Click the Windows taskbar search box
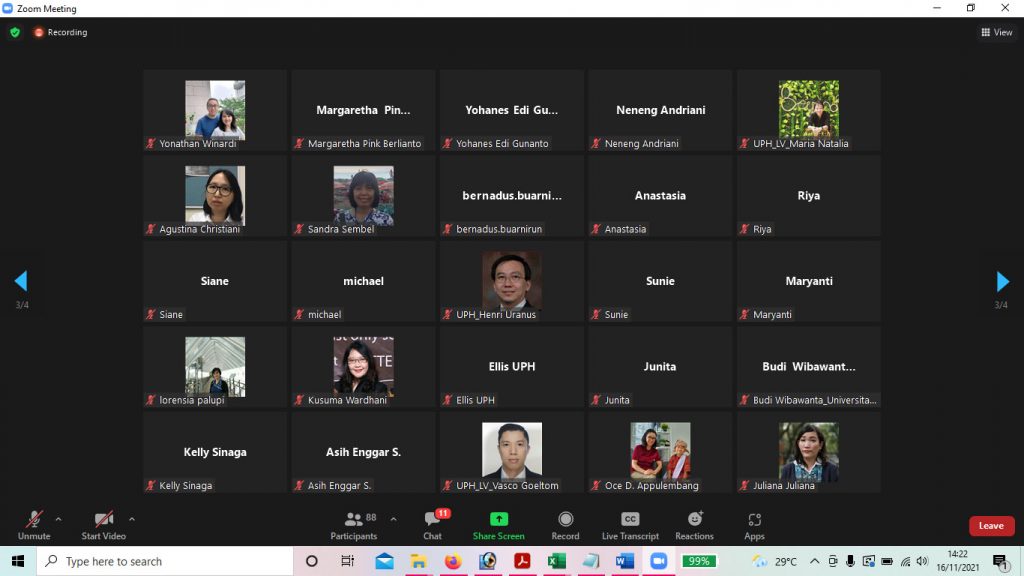 click(x=165, y=561)
